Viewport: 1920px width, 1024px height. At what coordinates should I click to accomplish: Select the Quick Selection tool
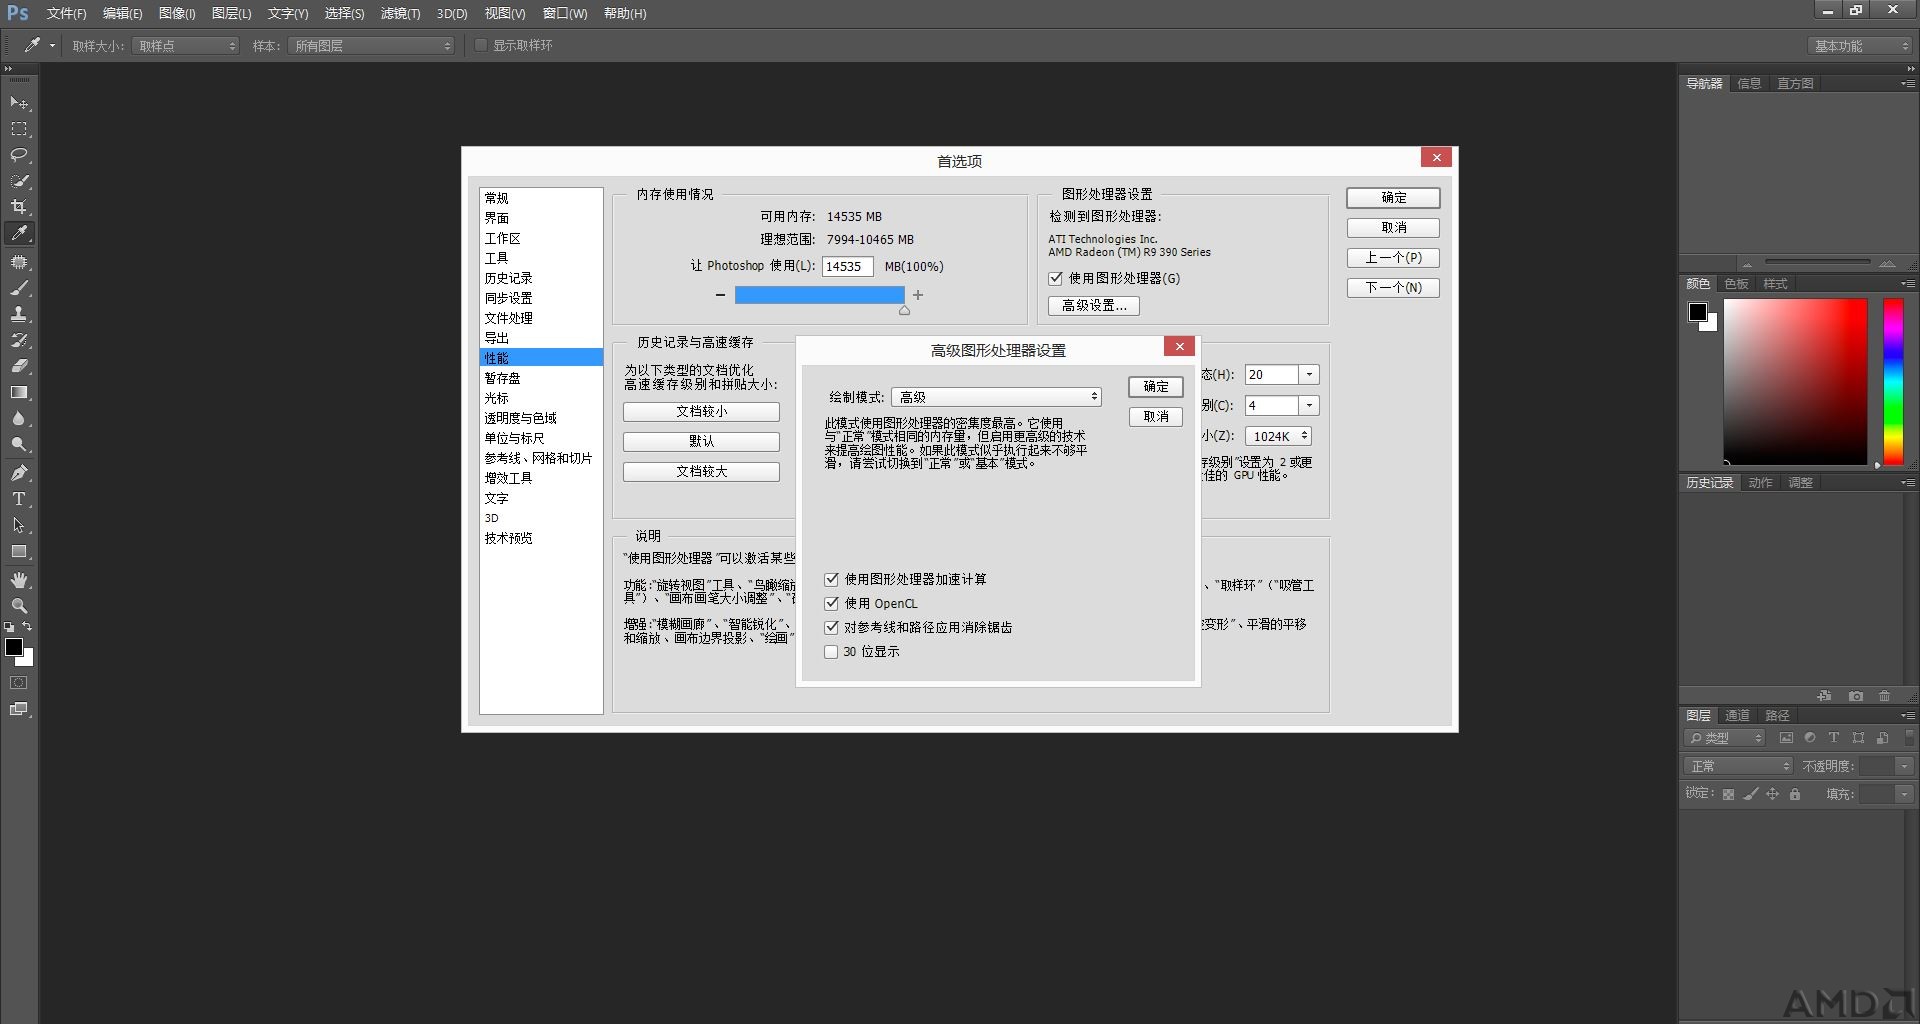point(19,181)
